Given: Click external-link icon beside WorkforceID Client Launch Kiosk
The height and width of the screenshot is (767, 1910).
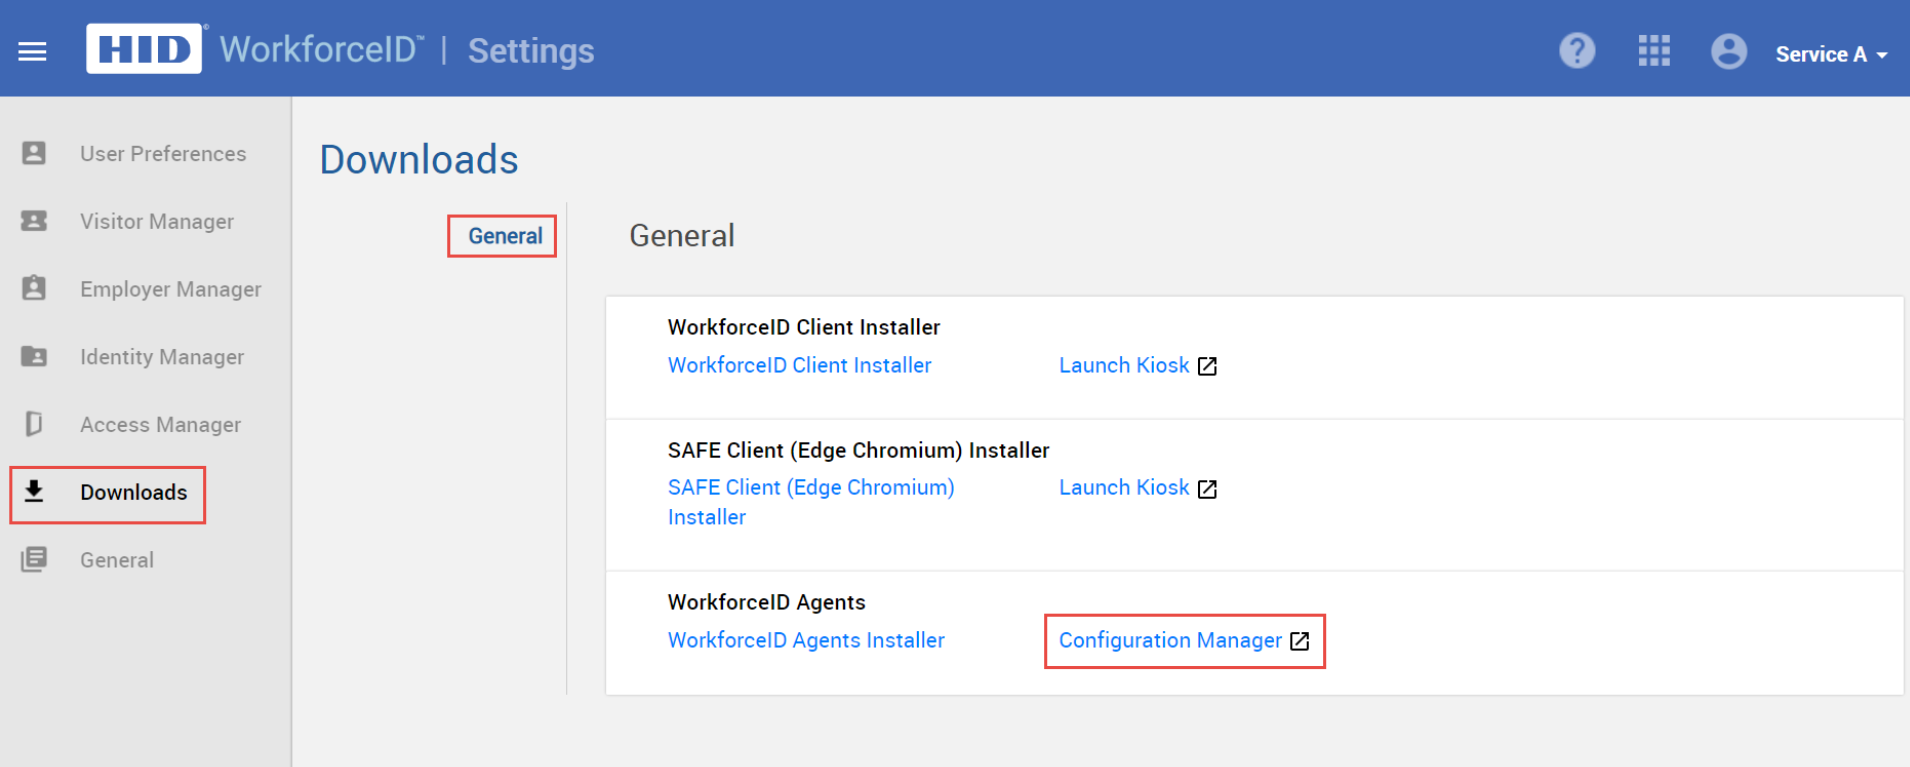Looking at the screenshot, I should click(1207, 366).
